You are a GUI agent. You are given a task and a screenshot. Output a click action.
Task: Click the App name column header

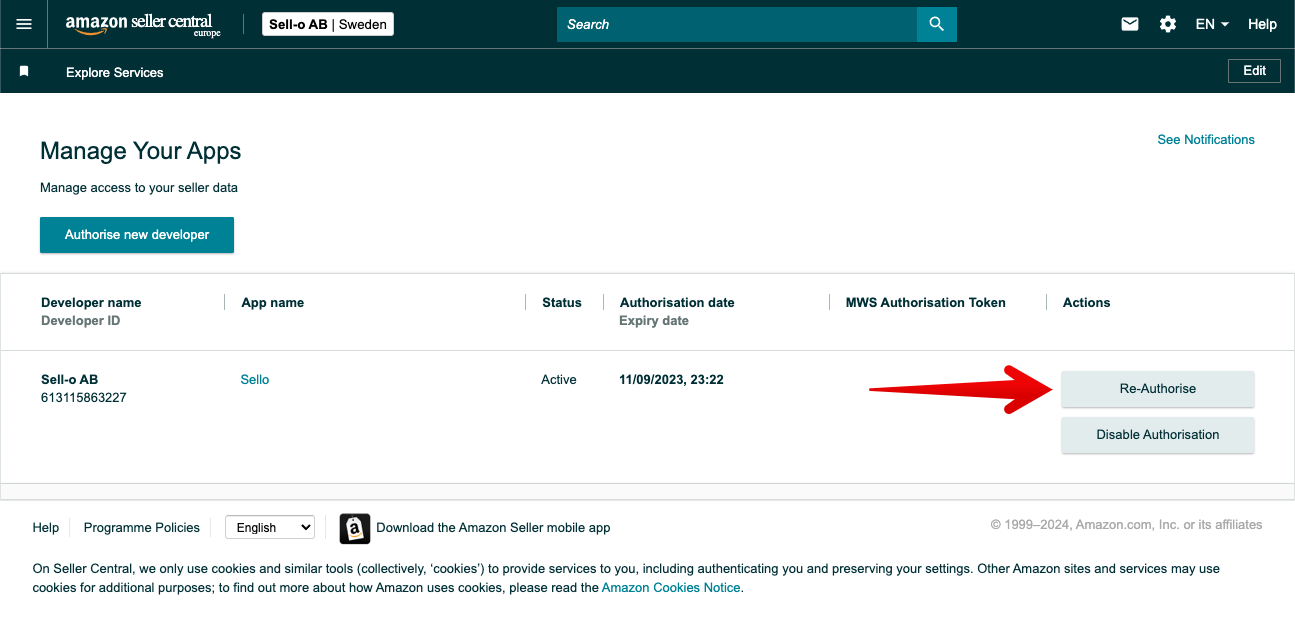273,302
